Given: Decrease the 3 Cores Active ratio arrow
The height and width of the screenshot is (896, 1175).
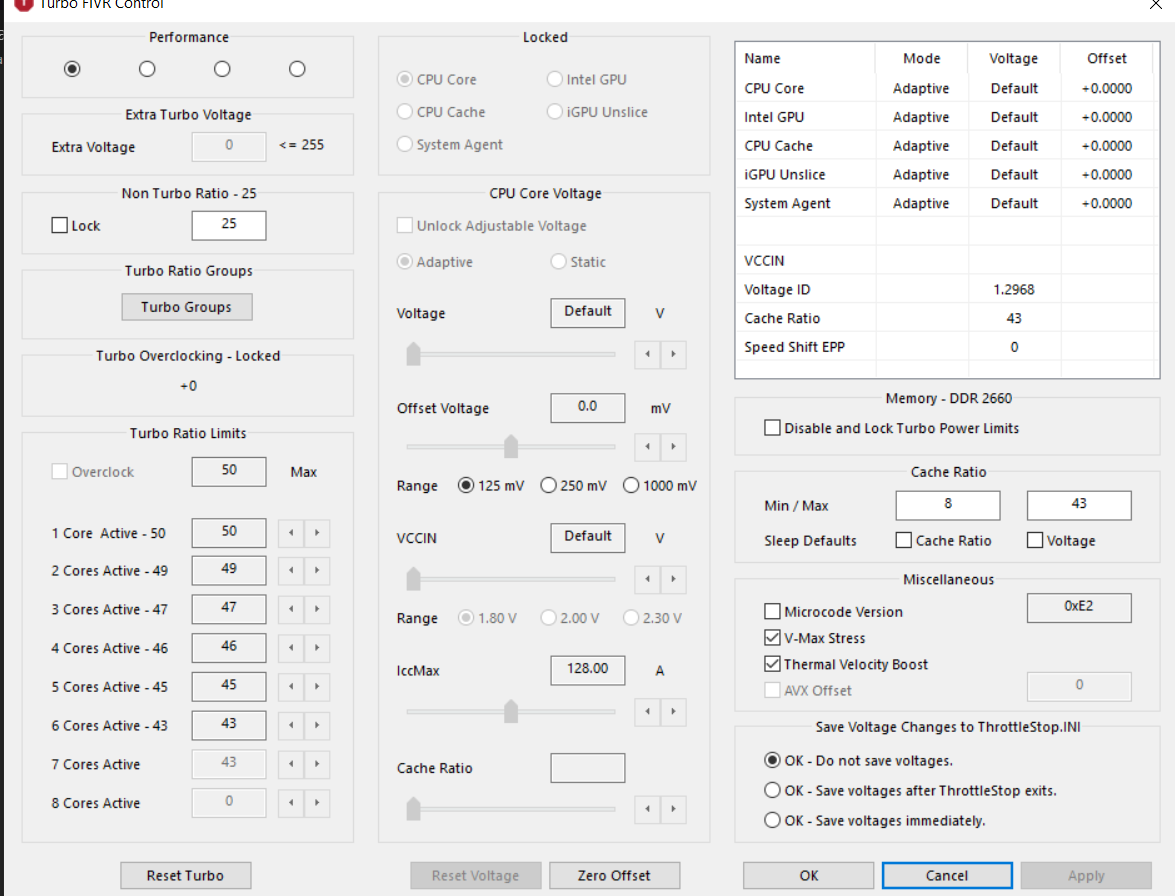Looking at the screenshot, I should click(291, 609).
